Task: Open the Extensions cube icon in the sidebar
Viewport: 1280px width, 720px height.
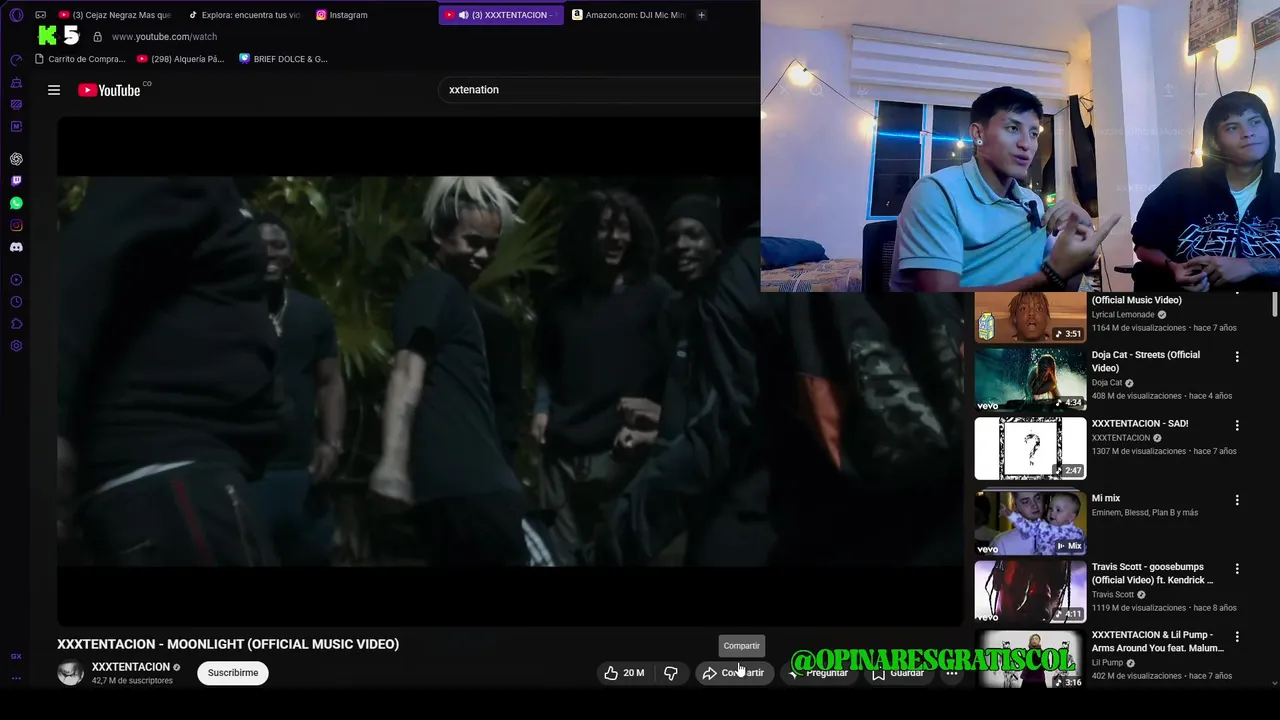Action: [16, 324]
